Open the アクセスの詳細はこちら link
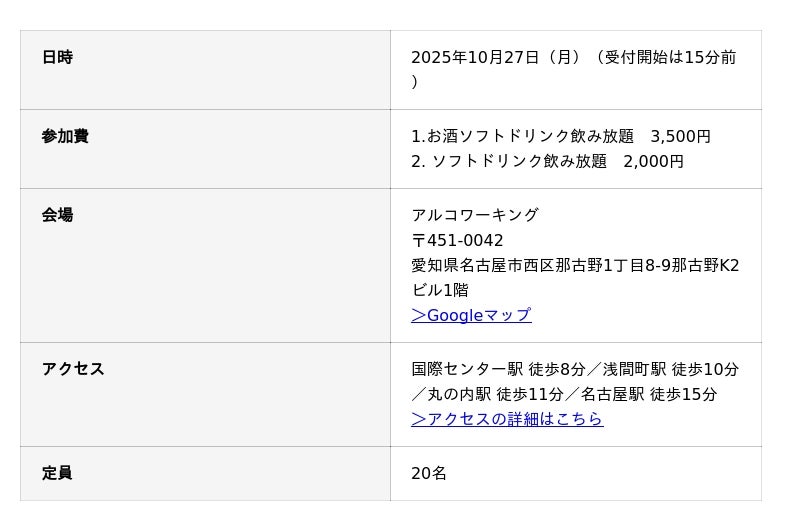Viewport: 800px width, 531px height. pyautogui.click(x=507, y=420)
